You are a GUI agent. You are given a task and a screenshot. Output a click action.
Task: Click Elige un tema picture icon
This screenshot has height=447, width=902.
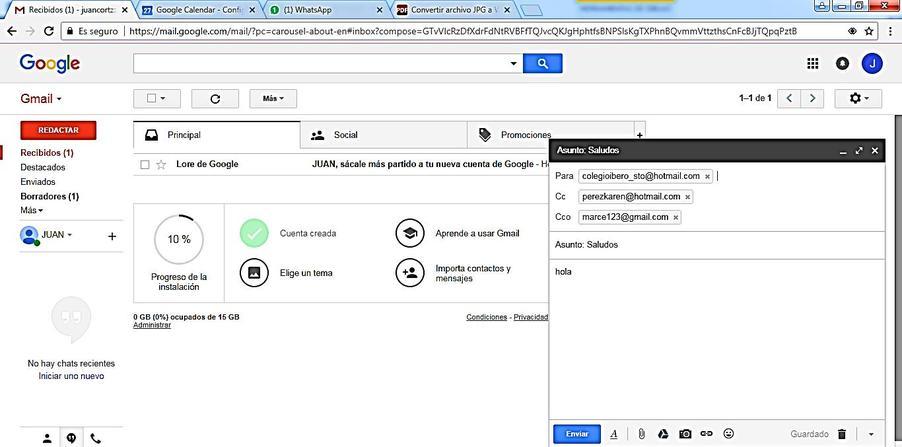(254, 273)
